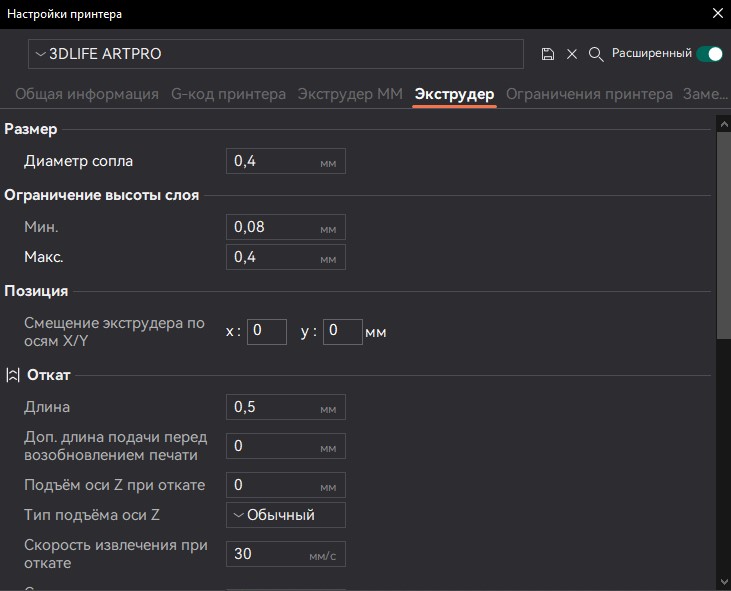Click the save preset floppy disk icon
The width and height of the screenshot is (731, 591).
547,54
